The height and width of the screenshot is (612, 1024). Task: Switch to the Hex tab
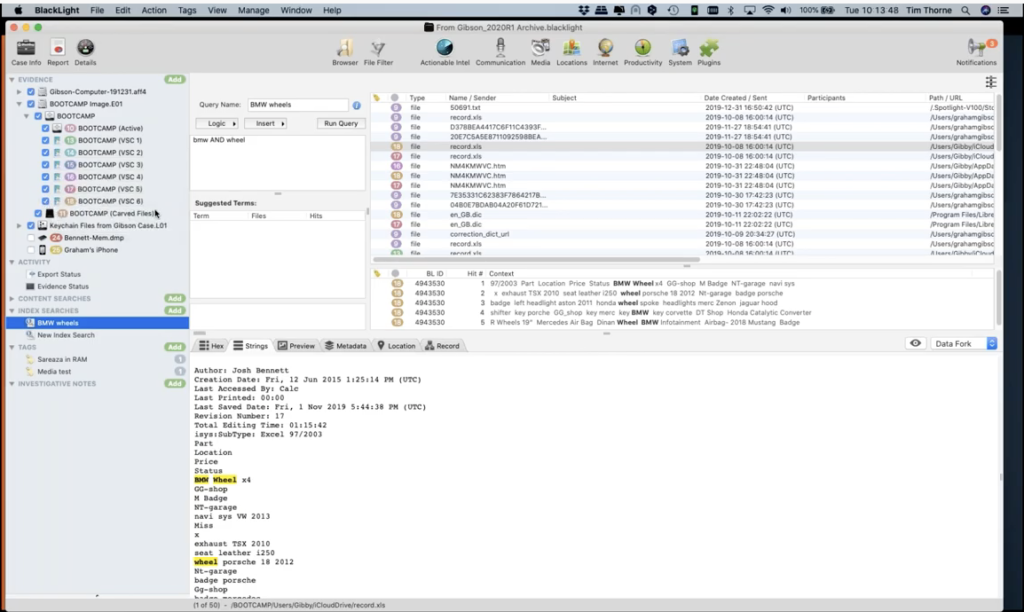pyautogui.click(x=211, y=346)
